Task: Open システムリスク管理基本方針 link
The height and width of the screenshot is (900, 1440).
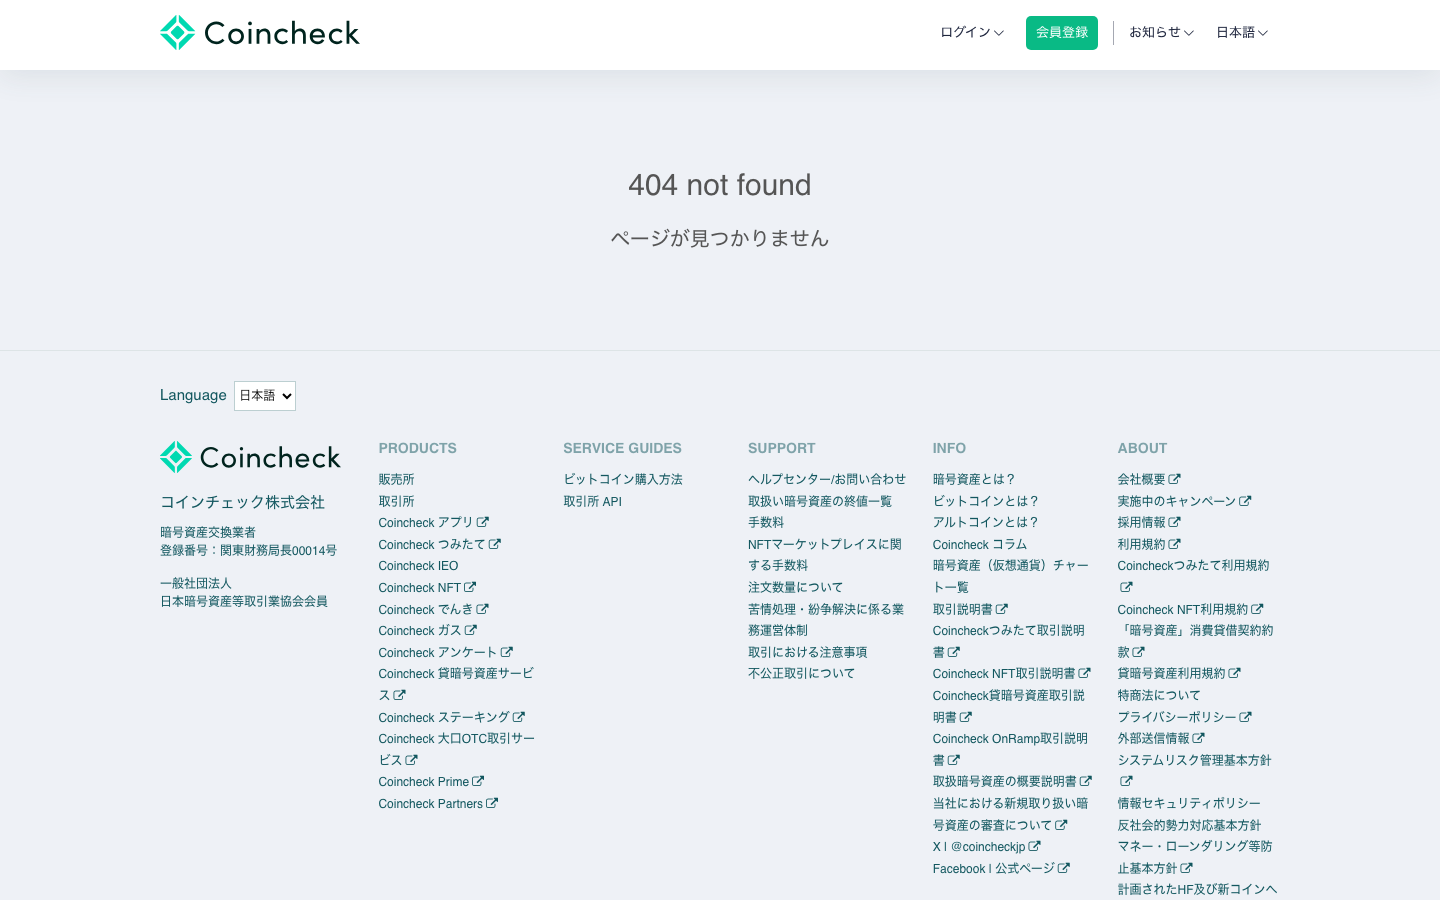Action: [x=1195, y=771]
